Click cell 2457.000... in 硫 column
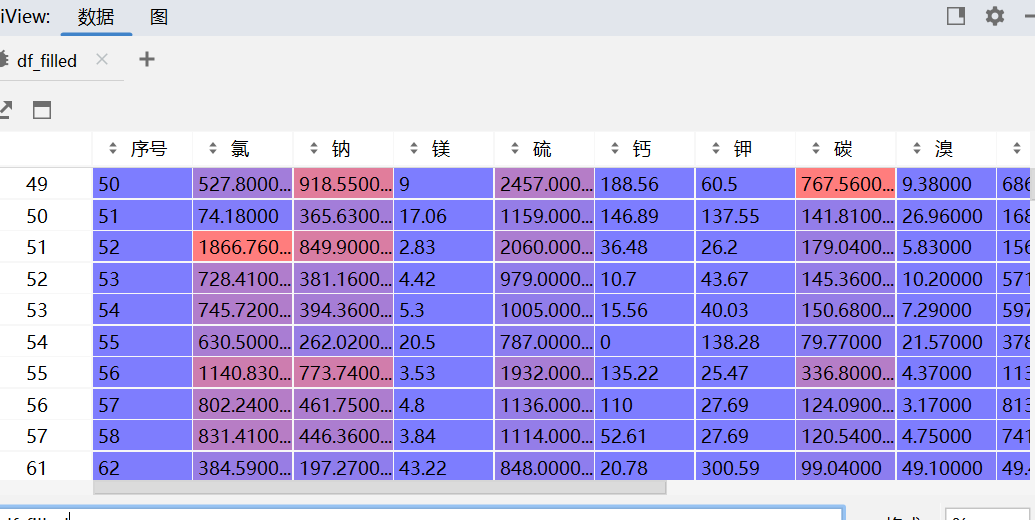 pyautogui.click(x=544, y=184)
